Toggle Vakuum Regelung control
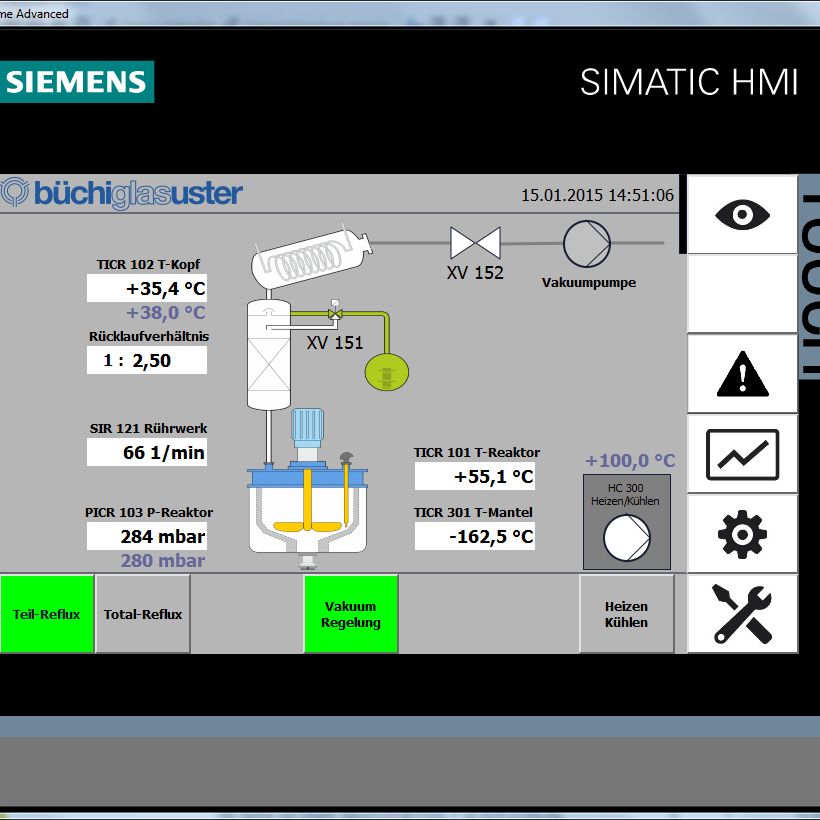Viewport: 820px width, 820px height. click(351, 614)
